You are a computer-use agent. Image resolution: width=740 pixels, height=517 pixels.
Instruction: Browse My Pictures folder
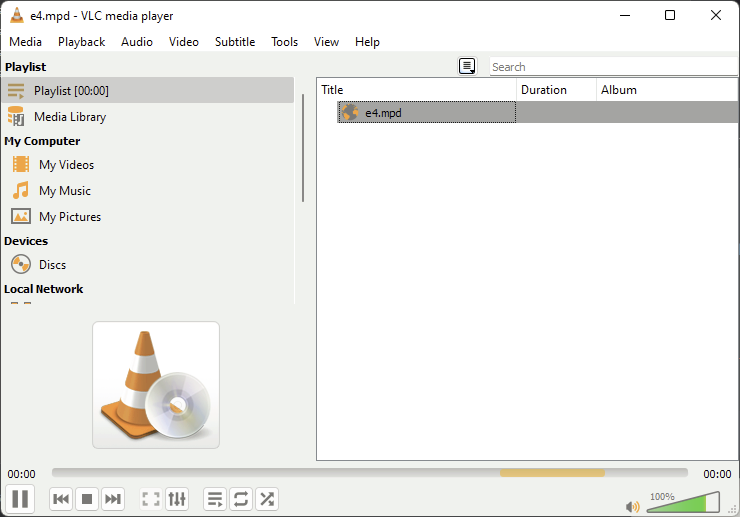coord(148,216)
